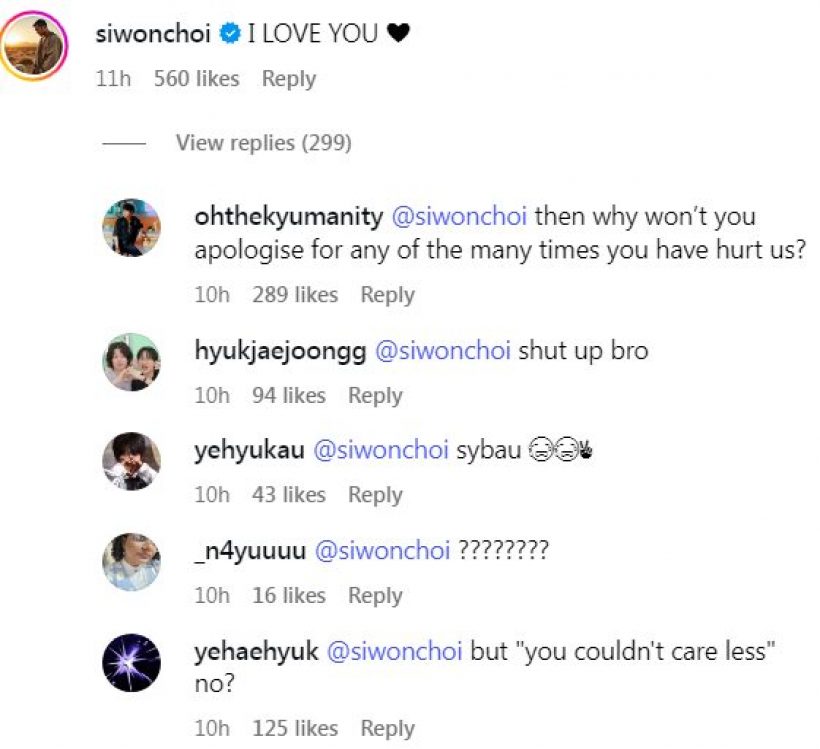This screenshot has width=820, height=749.
Task: Reply to _n4yuuuu's question marks comment
Action: 375,595
